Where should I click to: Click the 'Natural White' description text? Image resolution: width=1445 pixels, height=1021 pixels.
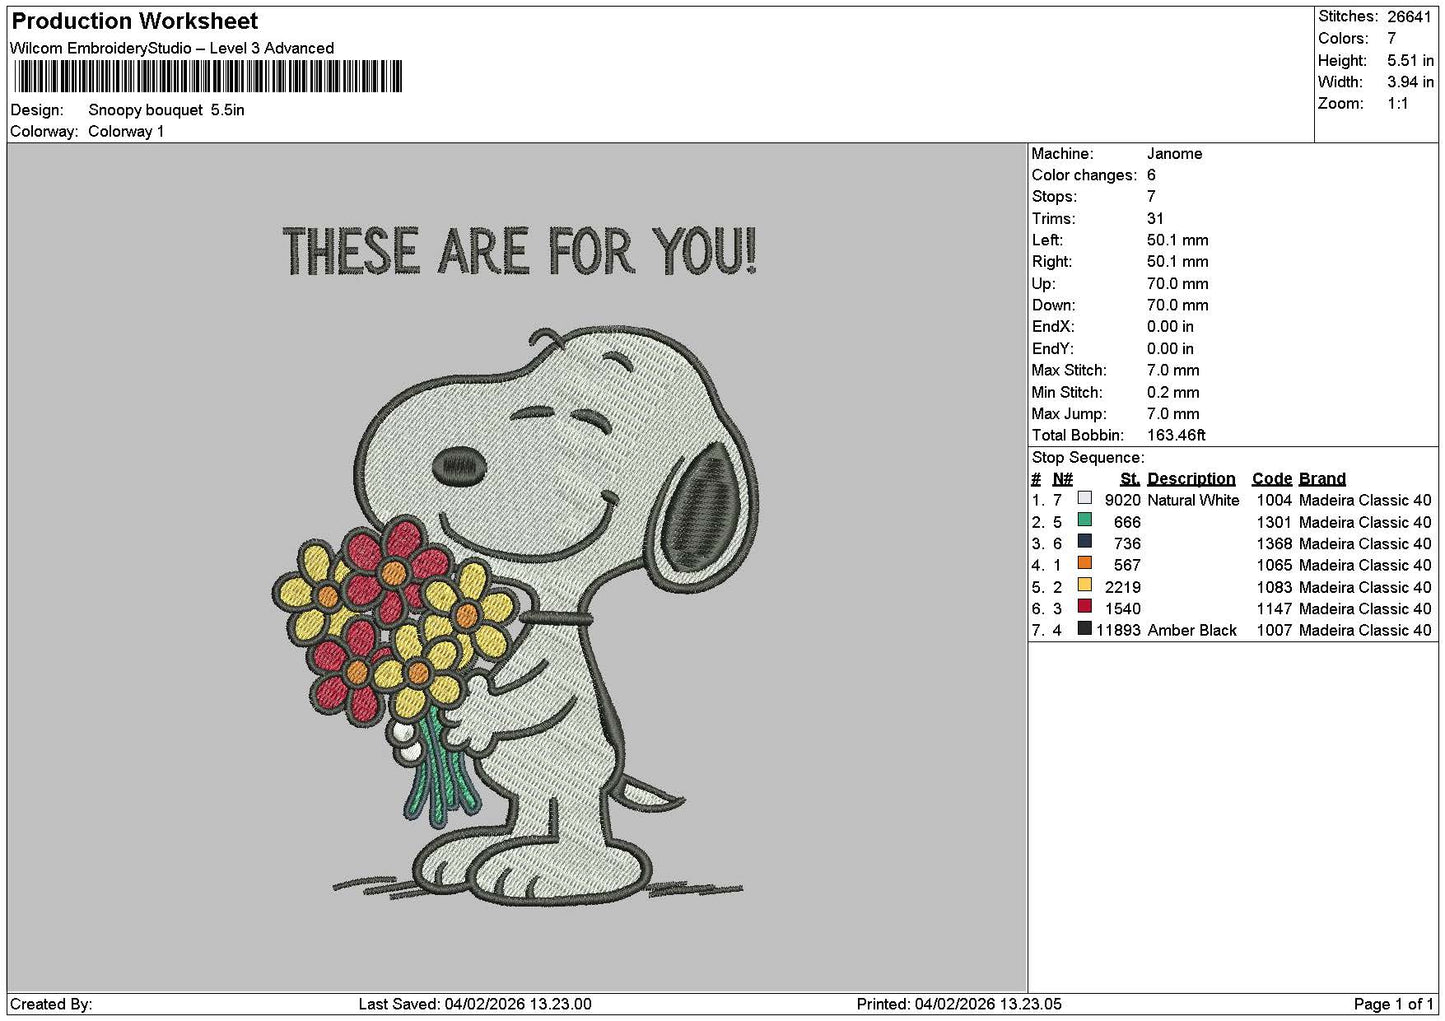pos(1193,500)
